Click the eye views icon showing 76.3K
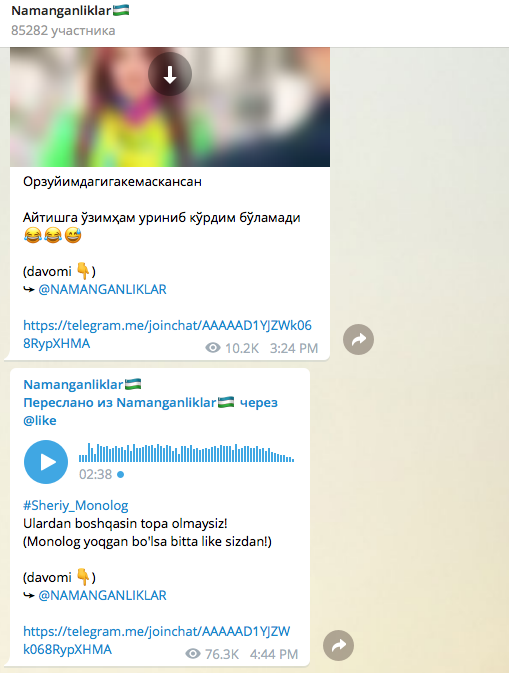The height and width of the screenshot is (673, 509). pyautogui.click(x=193, y=654)
